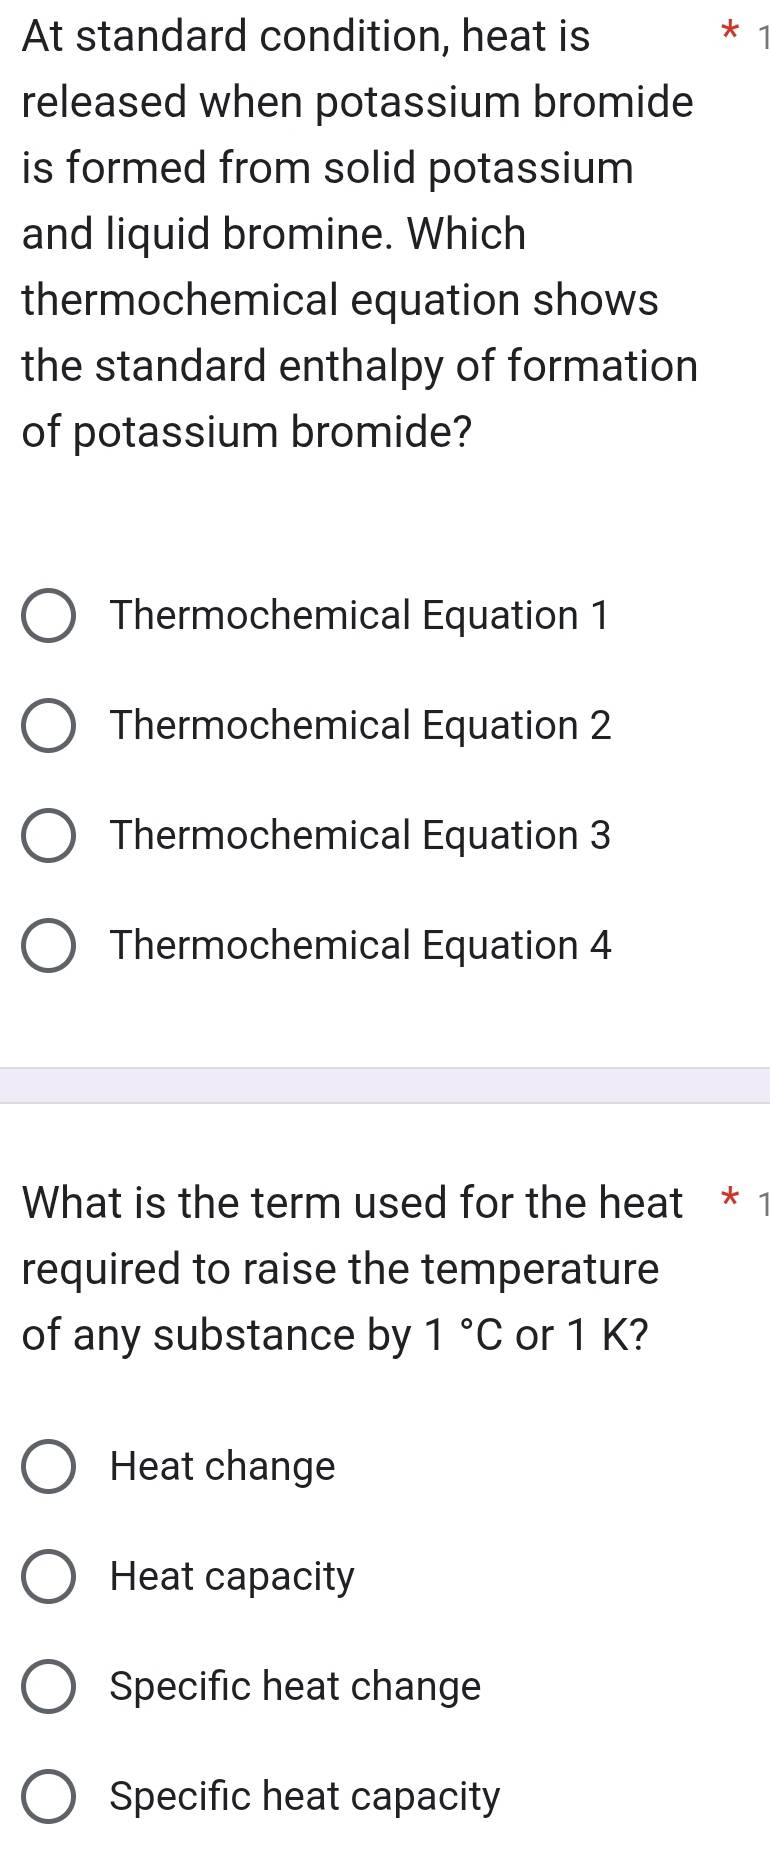Click the red asterisk on the heat term question
Viewport: 770px width, 1874px height.
[x=731, y=1201]
